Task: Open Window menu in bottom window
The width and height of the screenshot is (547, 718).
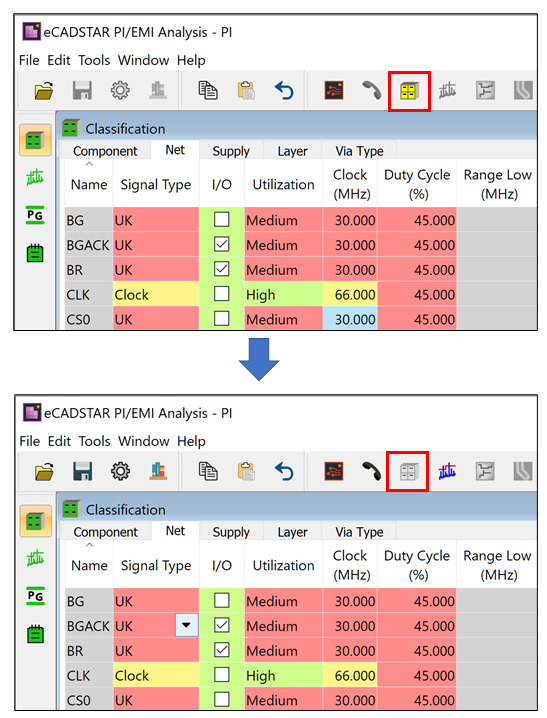Action: (144, 441)
